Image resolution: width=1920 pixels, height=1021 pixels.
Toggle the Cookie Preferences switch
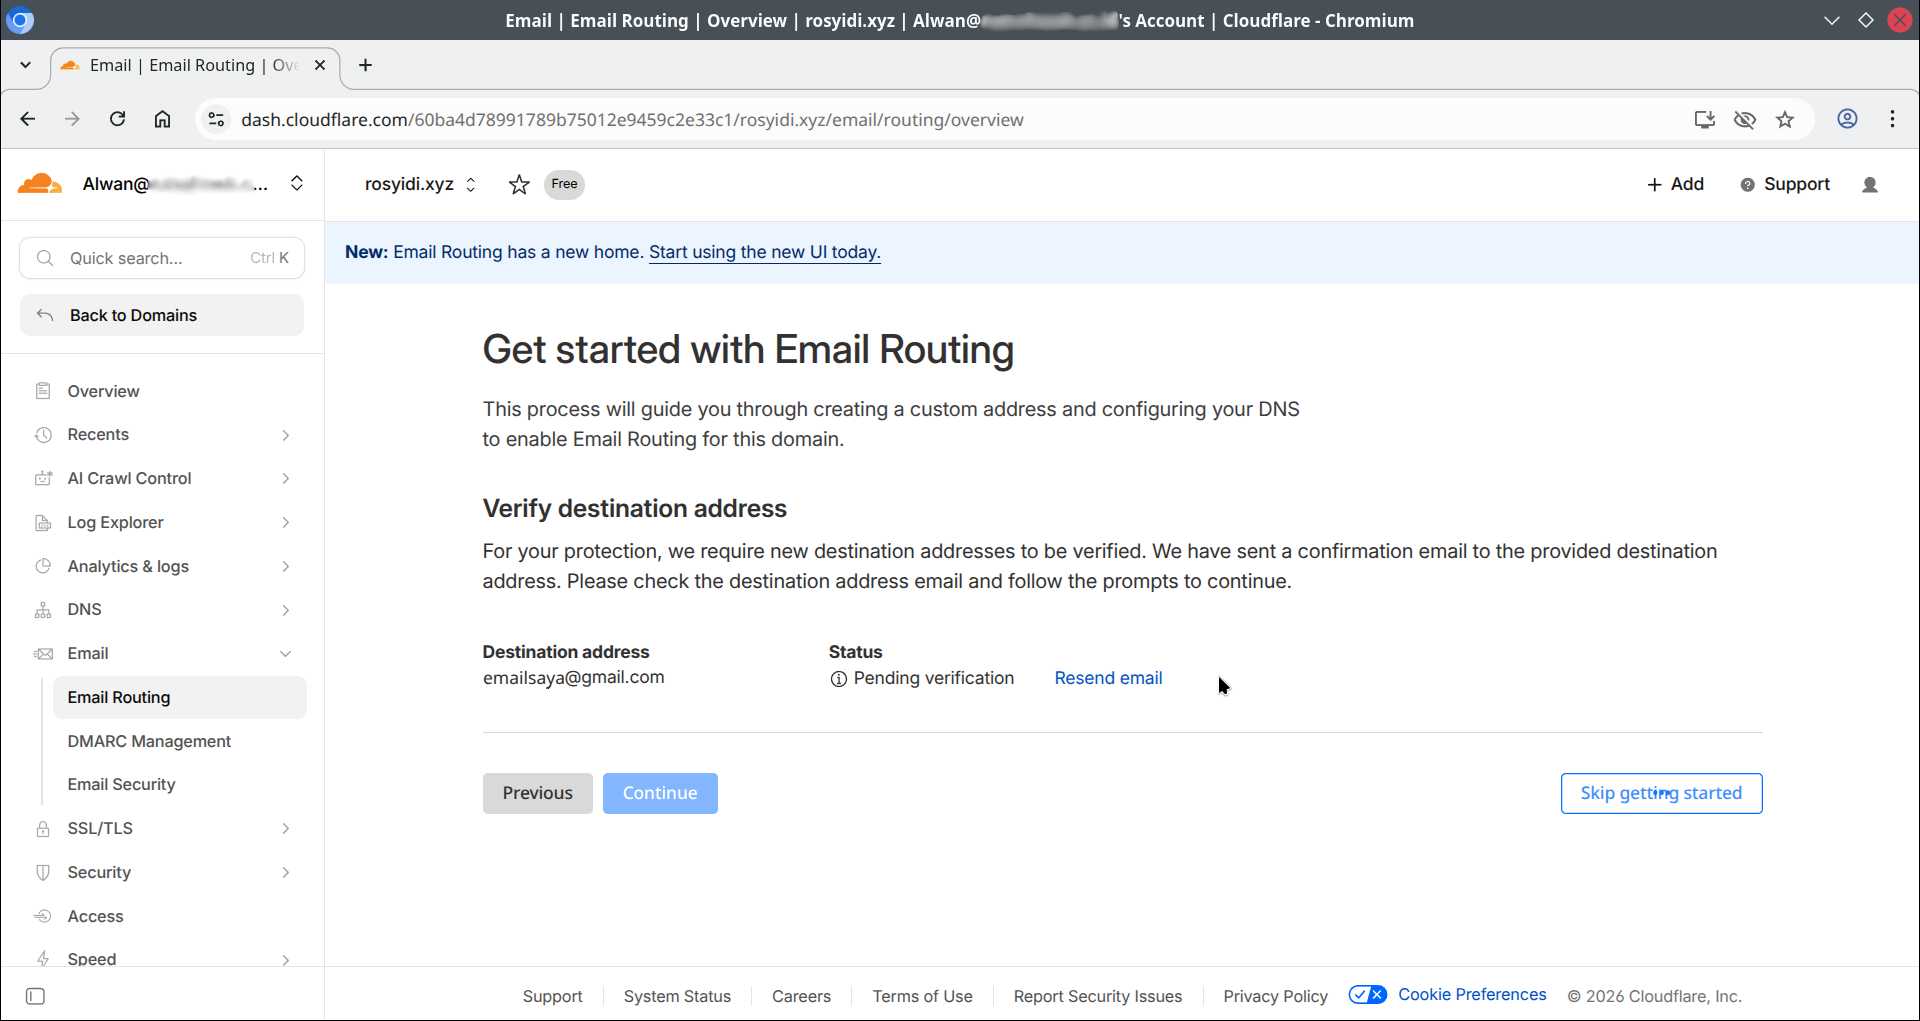(1367, 995)
